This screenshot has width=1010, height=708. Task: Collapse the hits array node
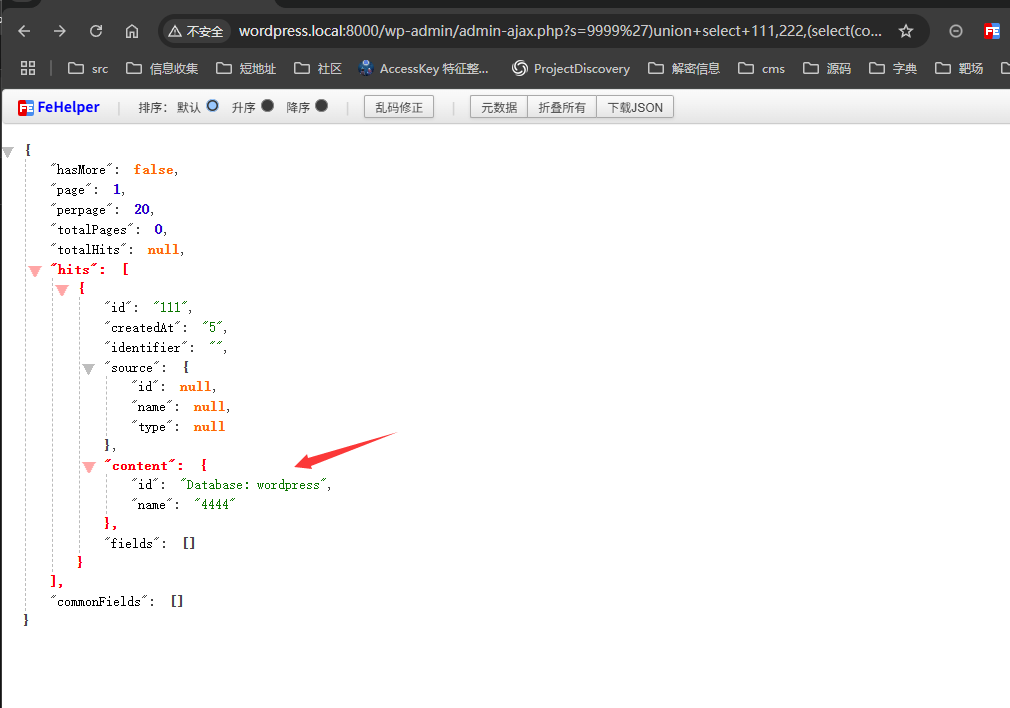[x=36, y=269]
